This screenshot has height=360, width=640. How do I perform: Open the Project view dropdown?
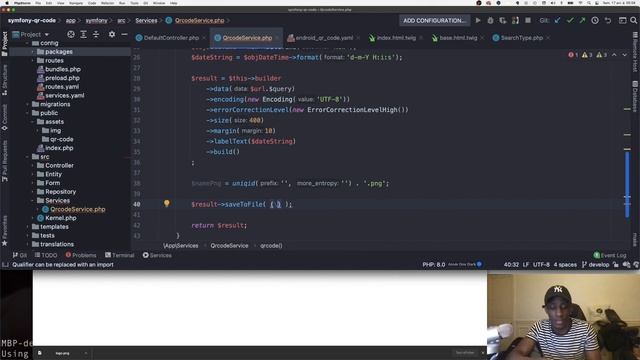[x=31, y=35]
